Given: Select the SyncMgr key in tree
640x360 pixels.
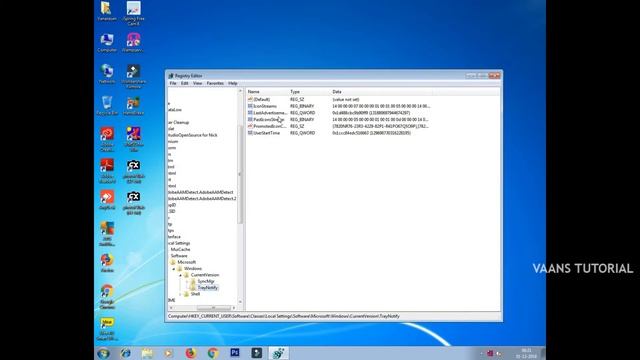Looking at the screenshot, I should point(206,281).
